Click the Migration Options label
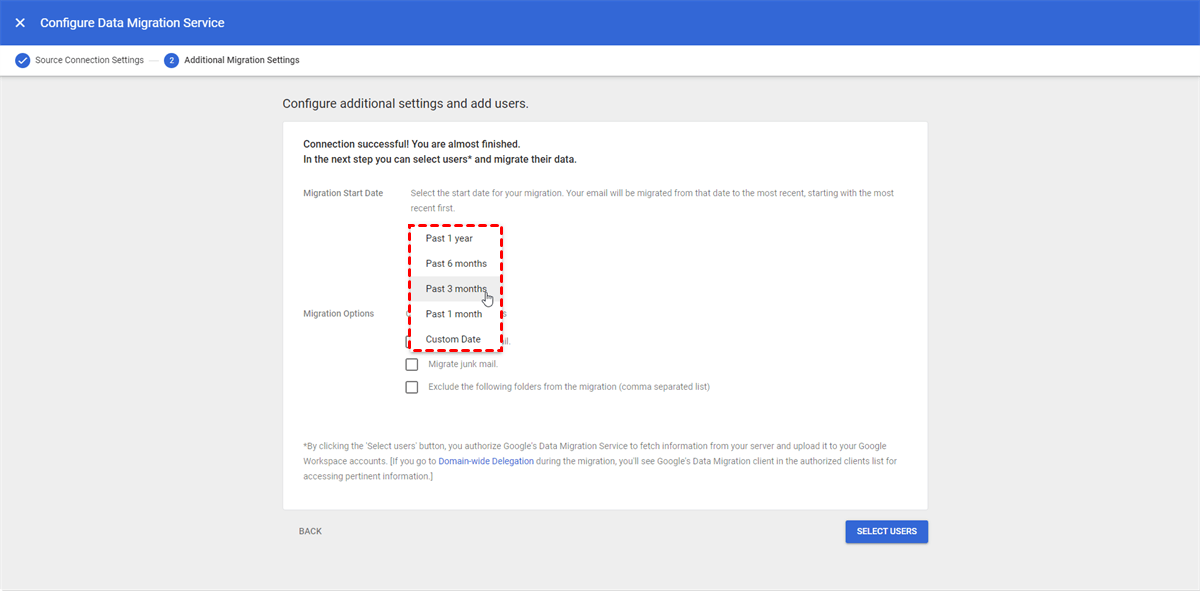 338,314
